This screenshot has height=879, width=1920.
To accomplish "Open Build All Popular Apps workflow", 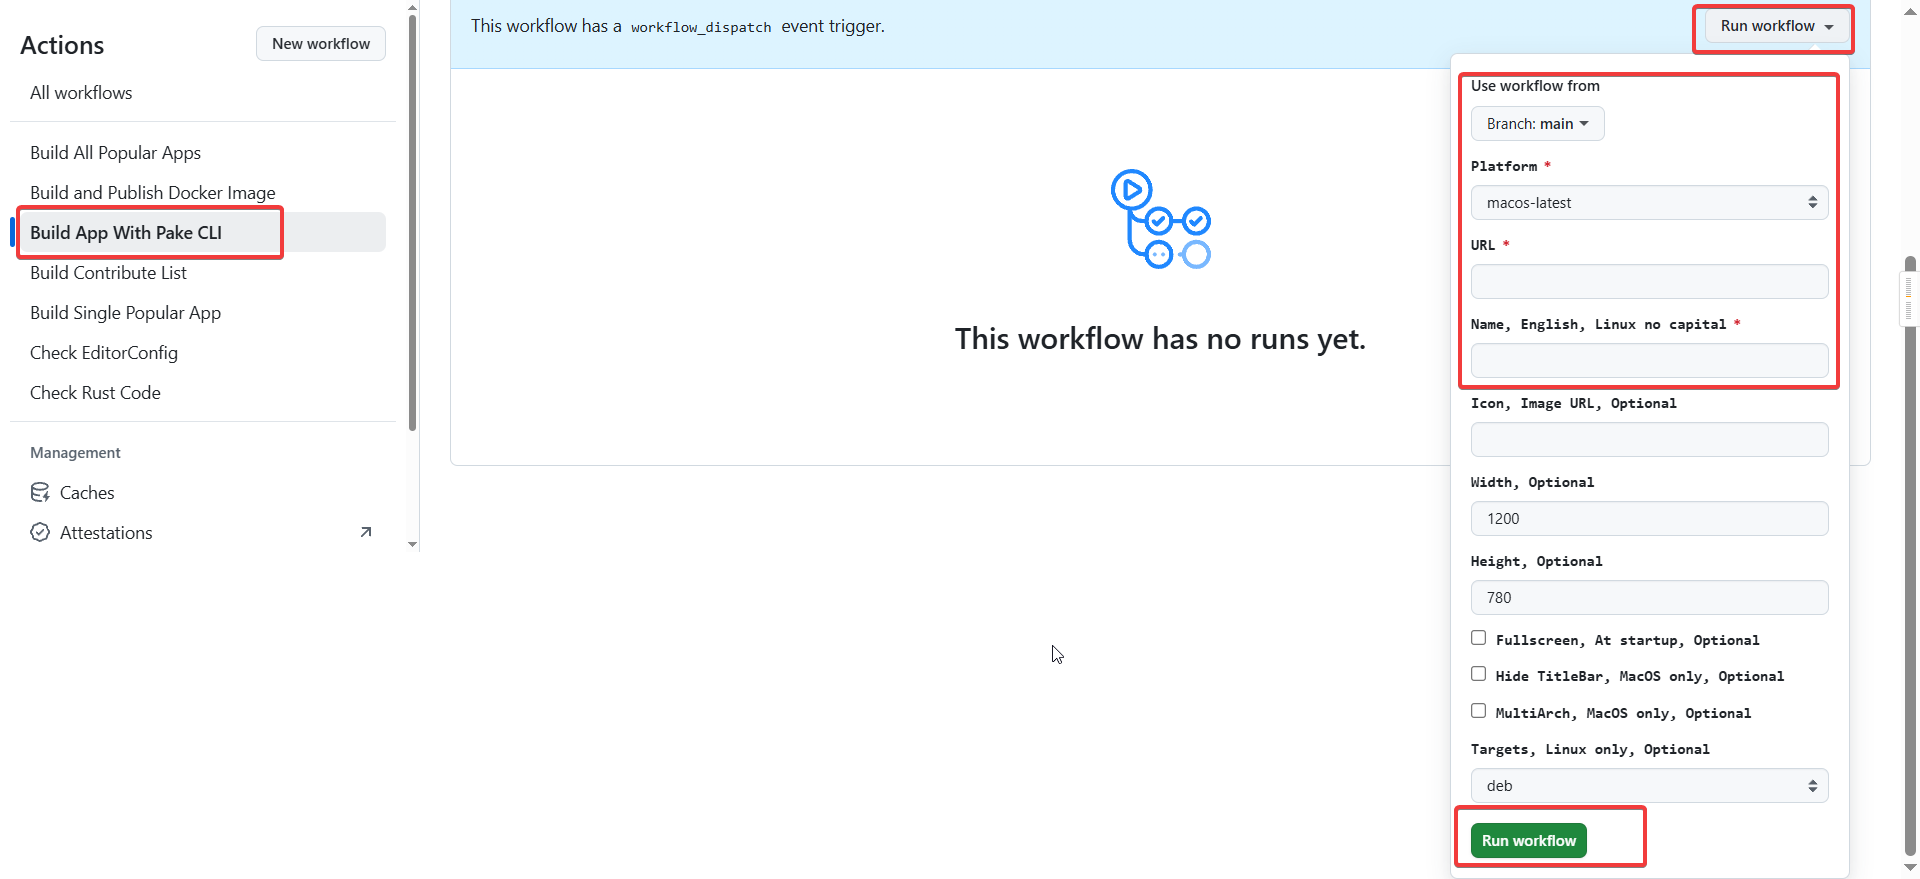I will coord(115,152).
